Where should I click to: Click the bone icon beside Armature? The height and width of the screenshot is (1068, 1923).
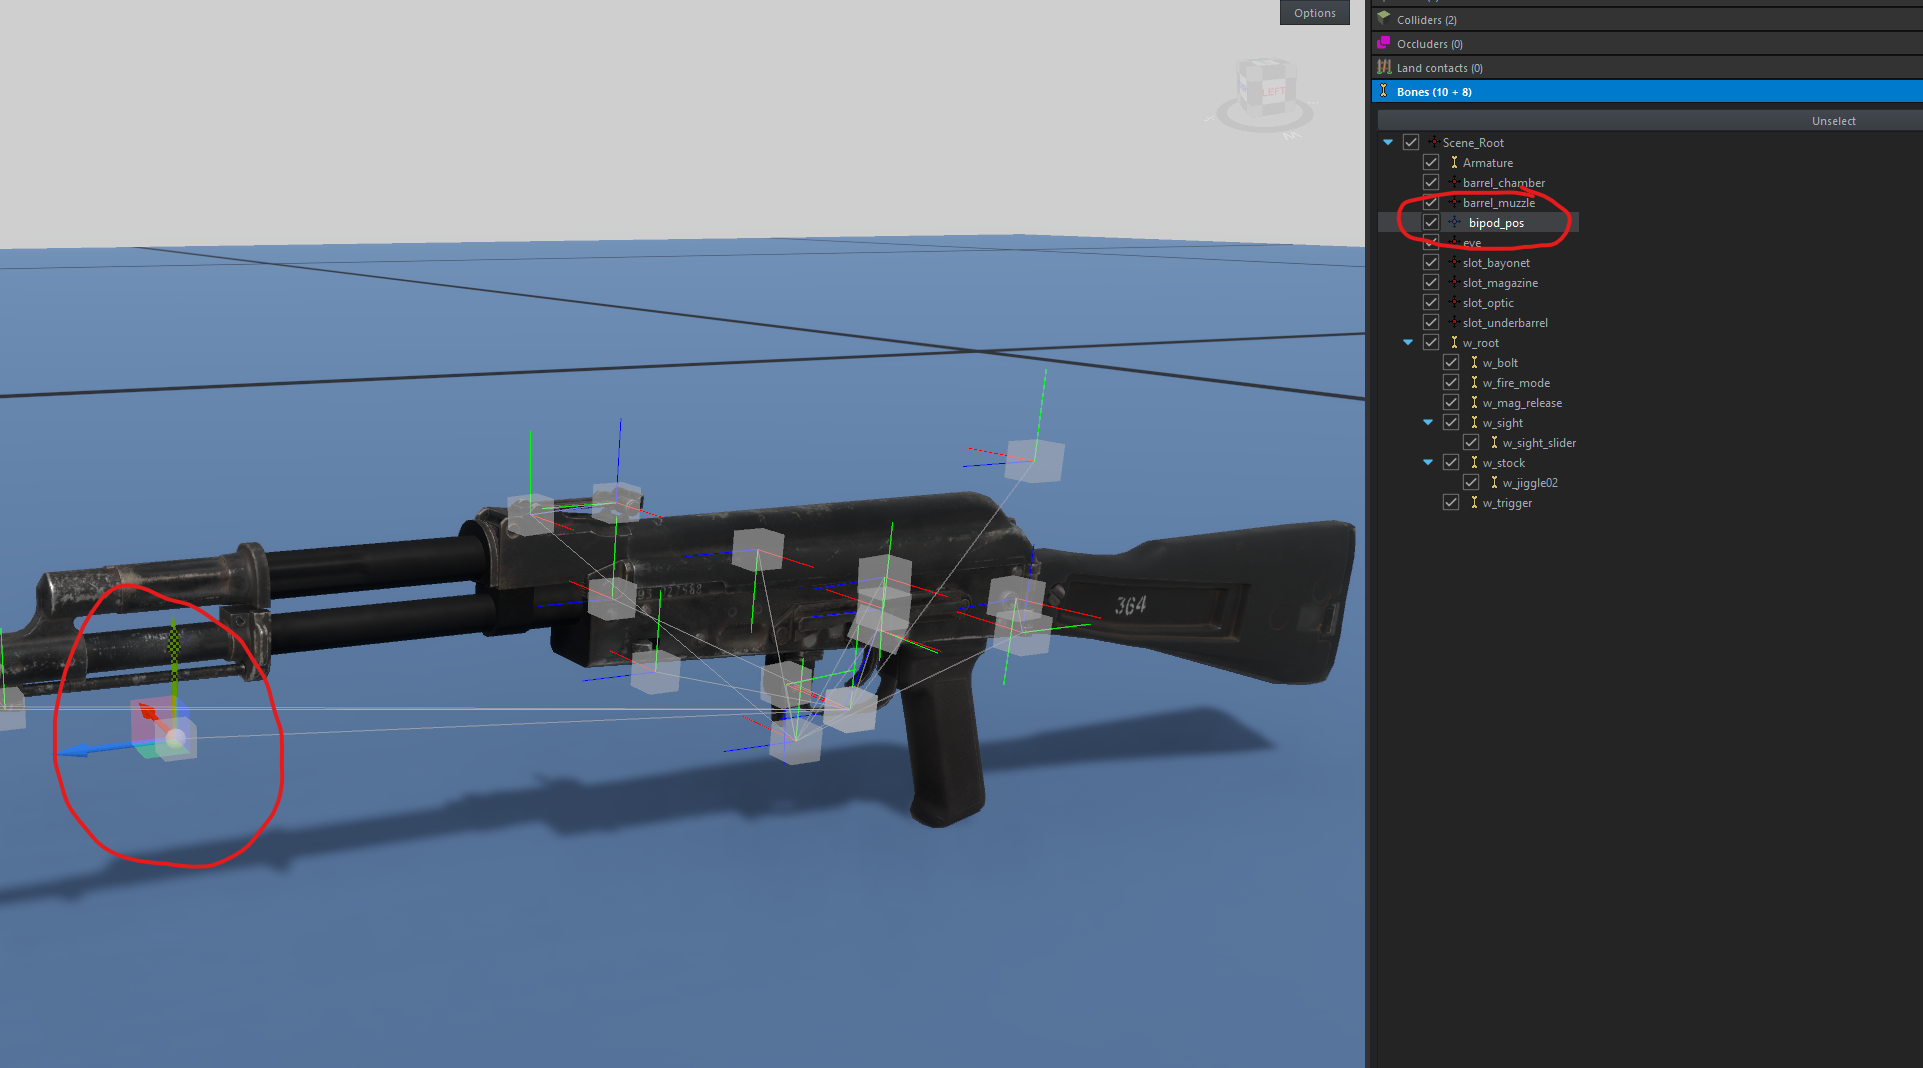pyautogui.click(x=1453, y=162)
